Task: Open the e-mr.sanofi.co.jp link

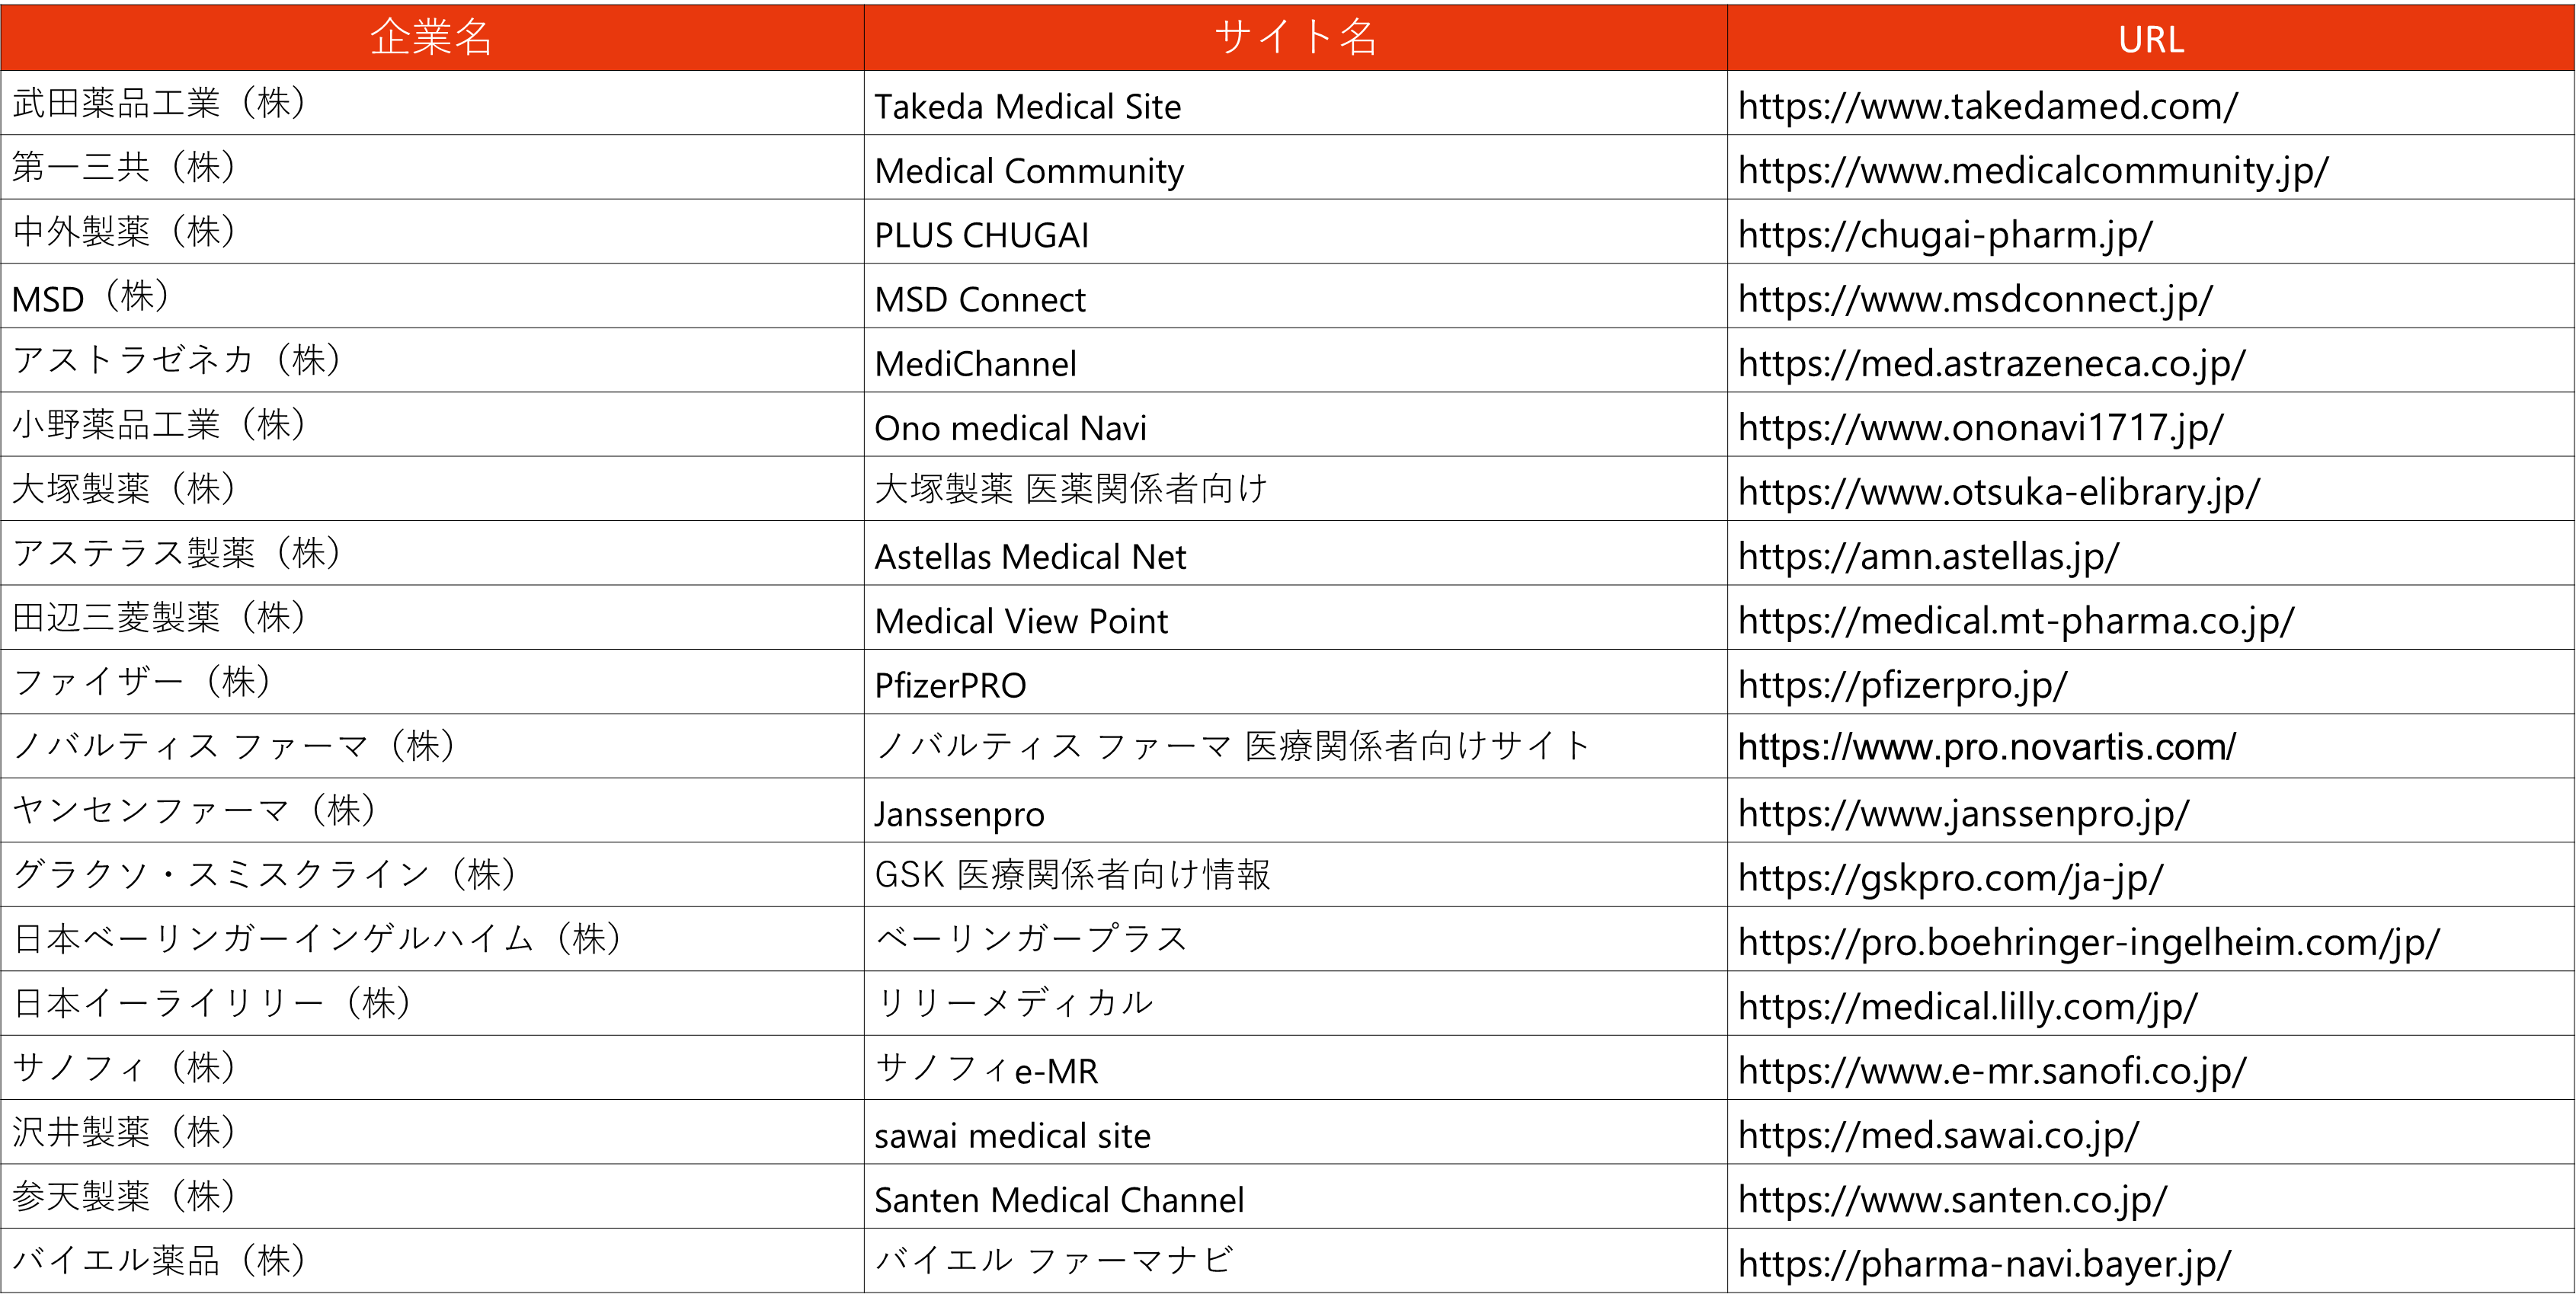Action: pos(1991,1071)
